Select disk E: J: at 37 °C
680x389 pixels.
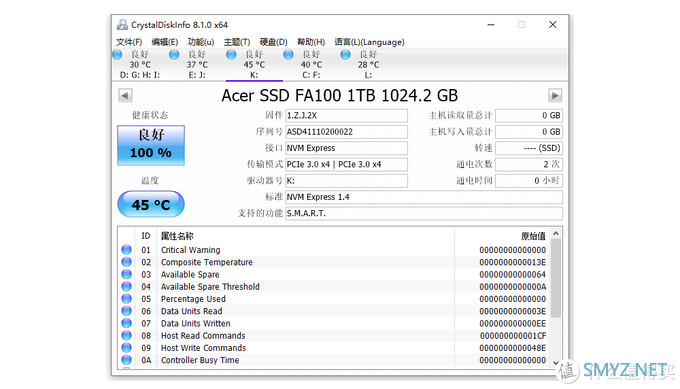click(197, 65)
